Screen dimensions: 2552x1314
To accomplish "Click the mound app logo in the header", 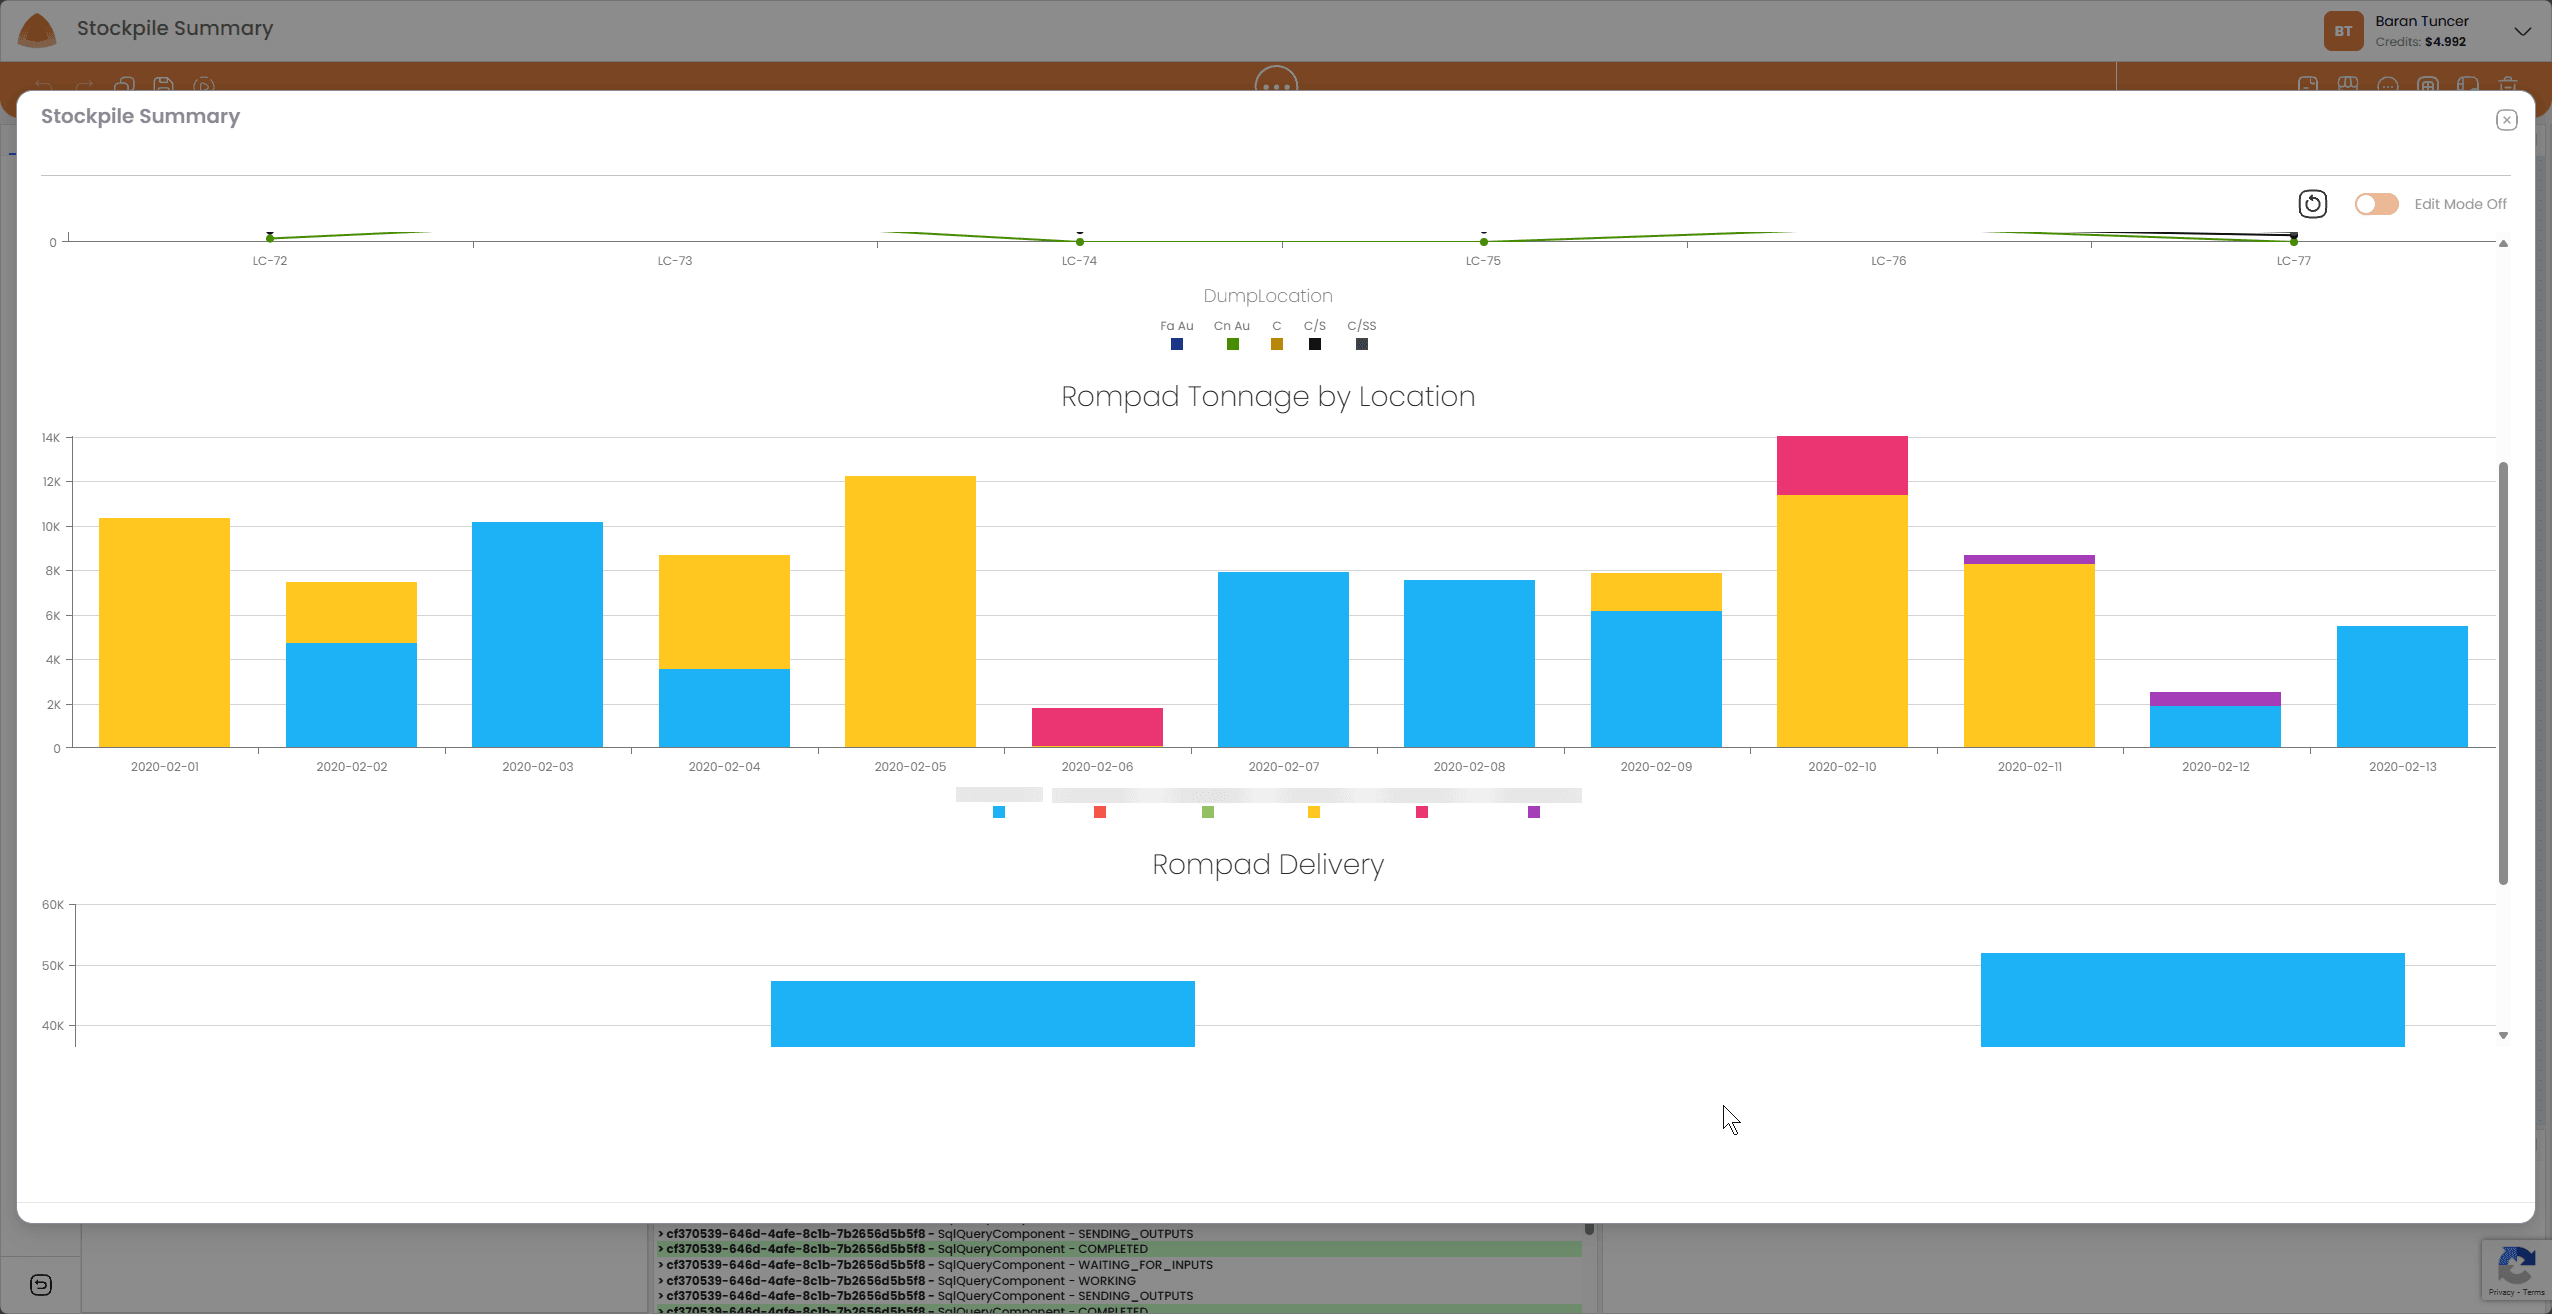I will [36, 29].
